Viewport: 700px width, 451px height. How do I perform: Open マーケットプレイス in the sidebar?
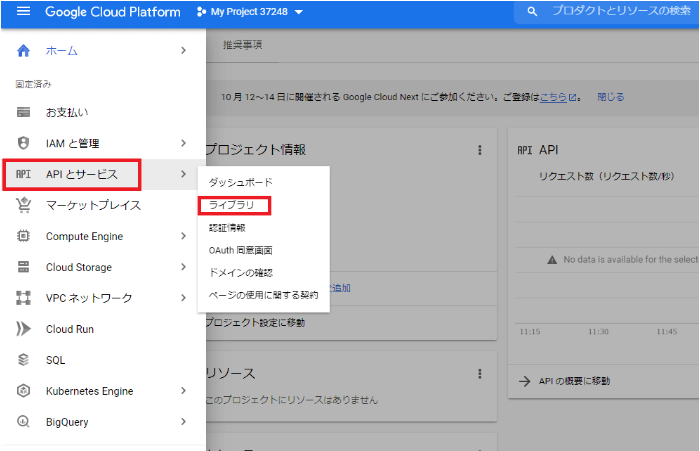point(93,205)
